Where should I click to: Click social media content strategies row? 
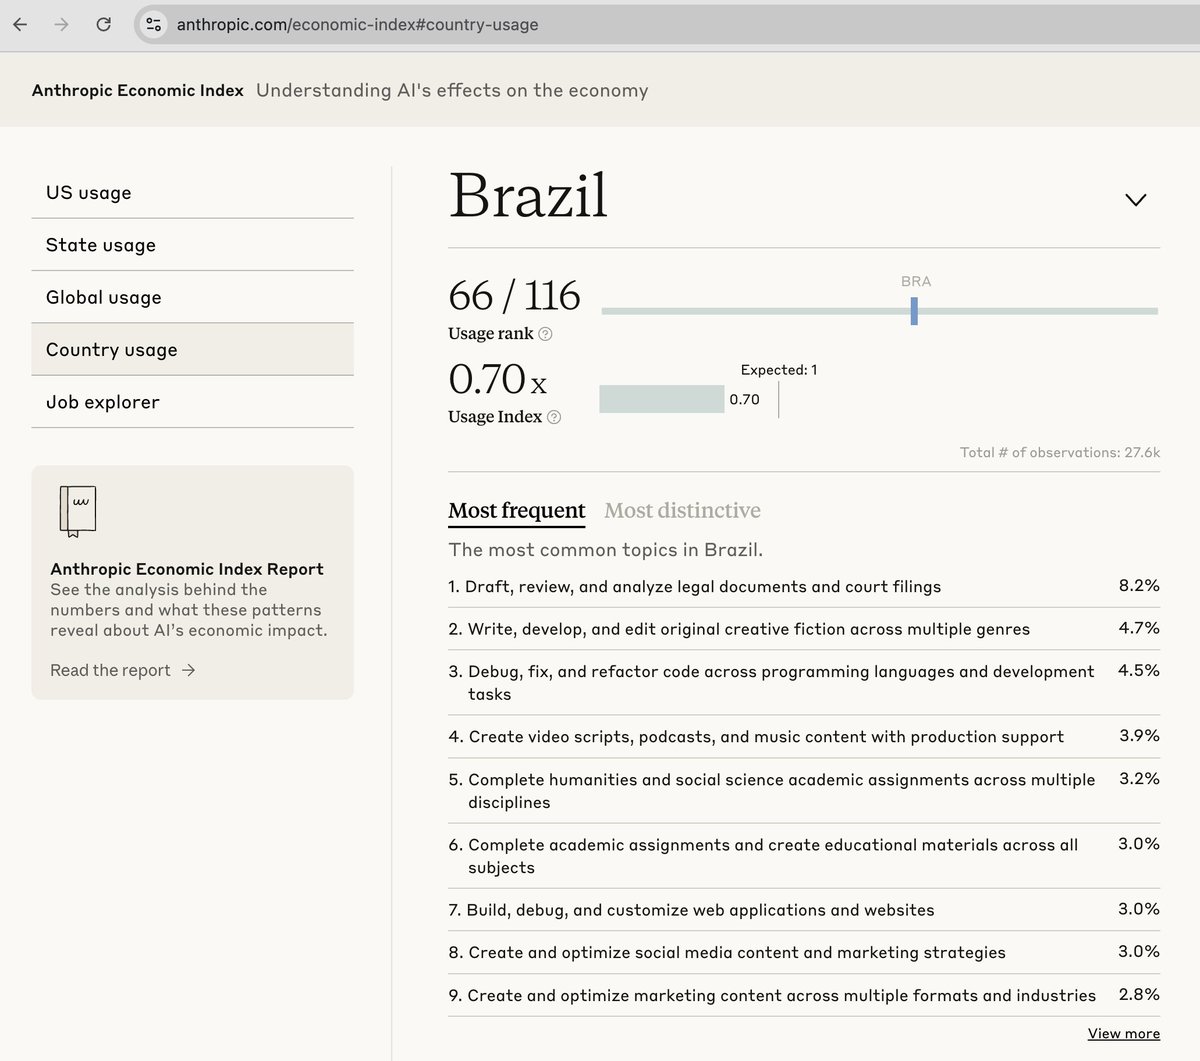pyautogui.click(x=804, y=952)
